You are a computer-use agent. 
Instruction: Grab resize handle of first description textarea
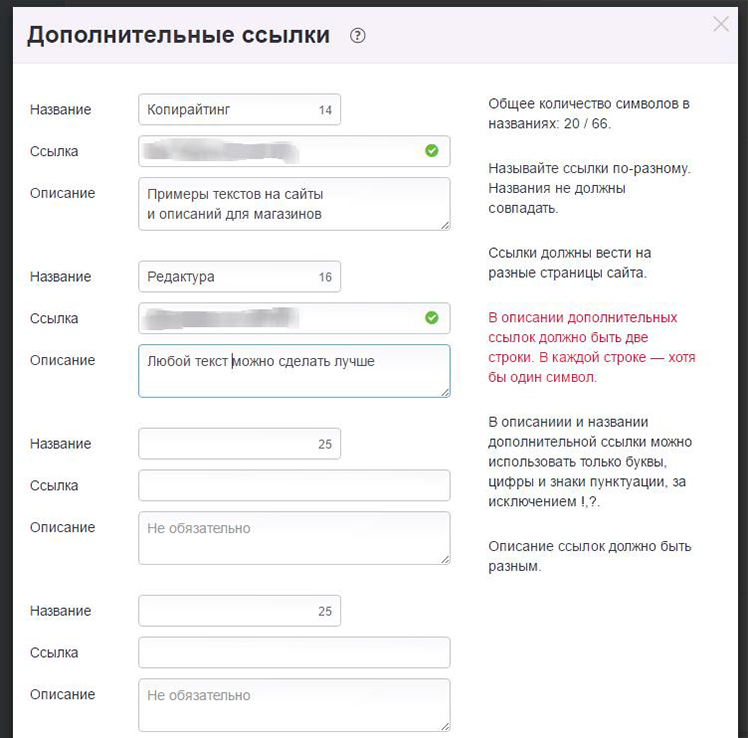click(445, 225)
